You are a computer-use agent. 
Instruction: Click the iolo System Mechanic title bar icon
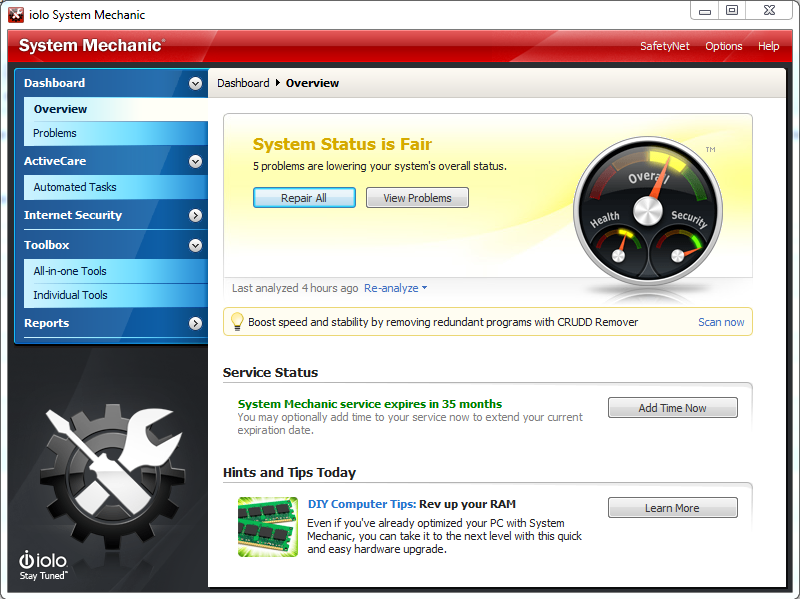pyautogui.click(x=16, y=15)
